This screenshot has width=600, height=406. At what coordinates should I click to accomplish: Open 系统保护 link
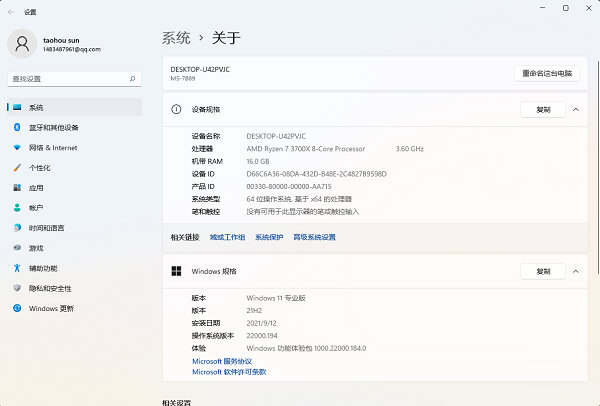(x=269, y=237)
